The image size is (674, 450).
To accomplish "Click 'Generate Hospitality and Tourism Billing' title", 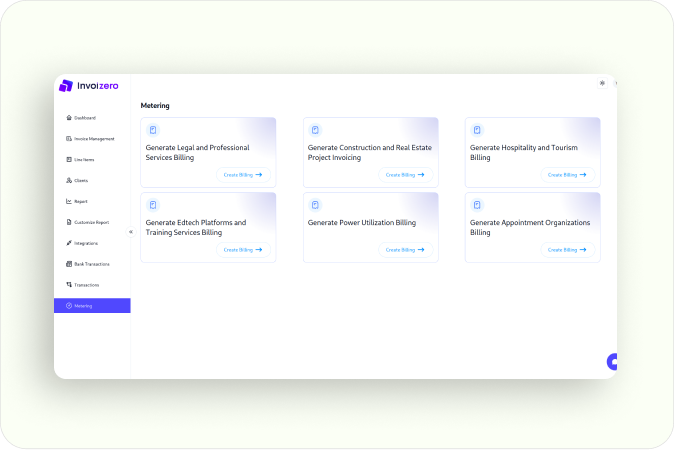I will [x=524, y=153].
